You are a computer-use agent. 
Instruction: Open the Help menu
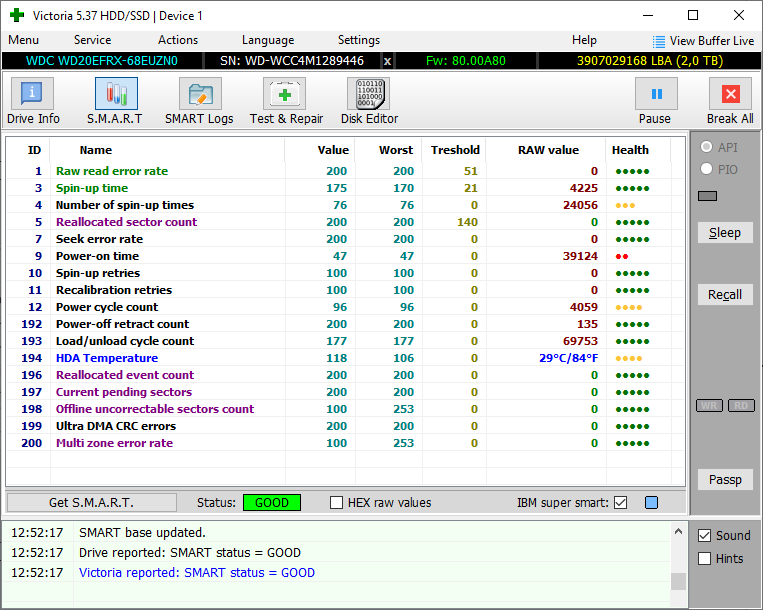point(584,40)
